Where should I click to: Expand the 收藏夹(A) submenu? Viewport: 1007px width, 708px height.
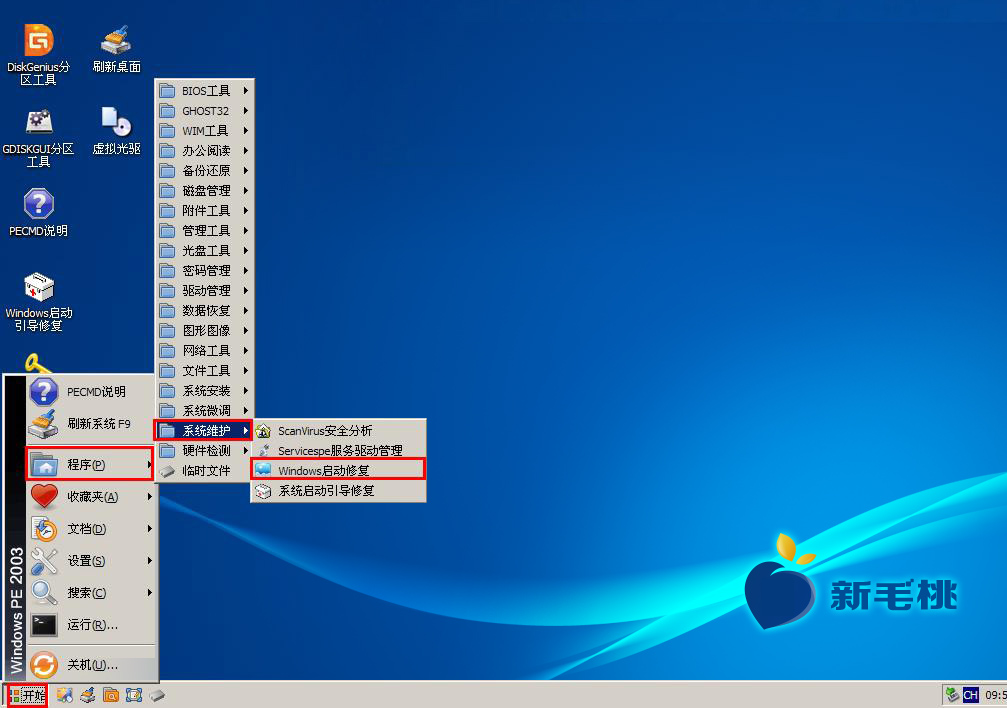[91, 497]
